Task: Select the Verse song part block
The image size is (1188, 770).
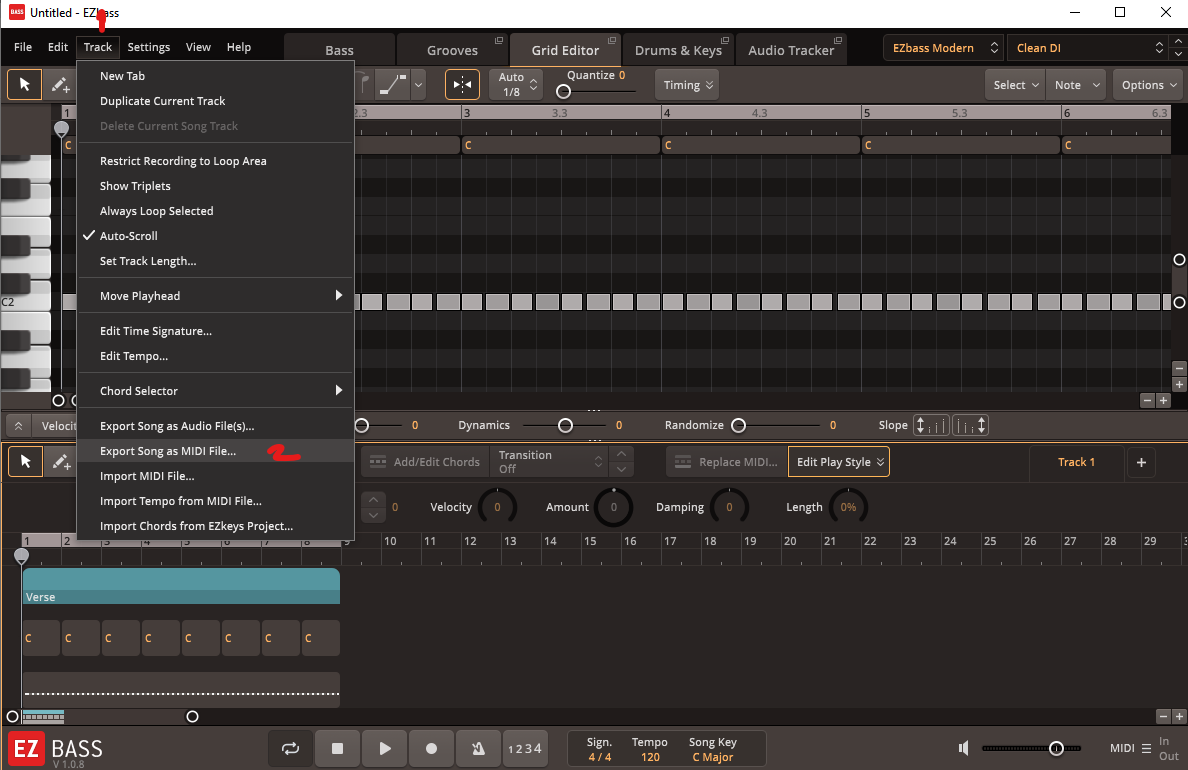Action: [181, 586]
